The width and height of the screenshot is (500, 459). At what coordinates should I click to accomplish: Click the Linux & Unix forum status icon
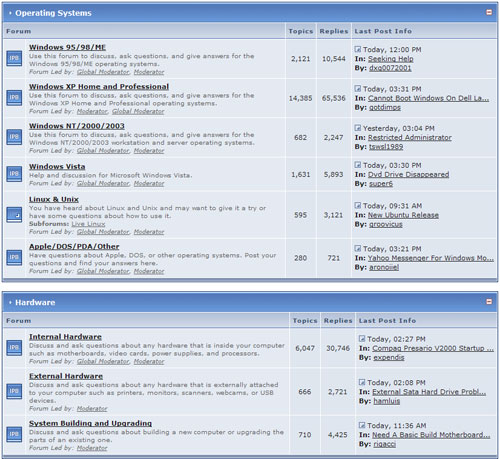point(14,215)
